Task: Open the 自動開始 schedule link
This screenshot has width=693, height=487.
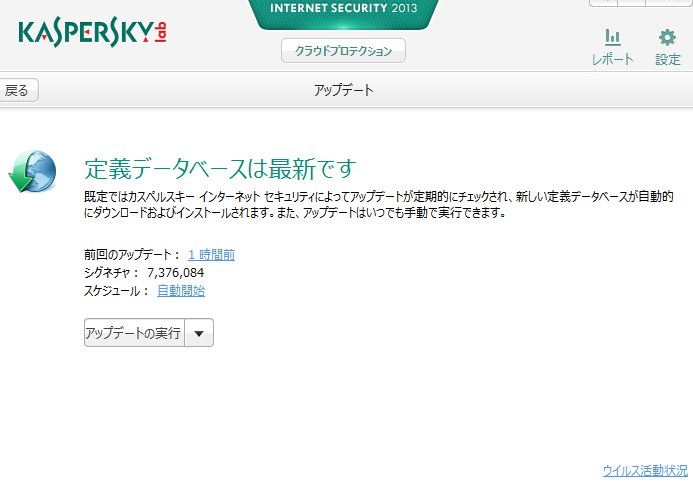Action: coord(181,291)
